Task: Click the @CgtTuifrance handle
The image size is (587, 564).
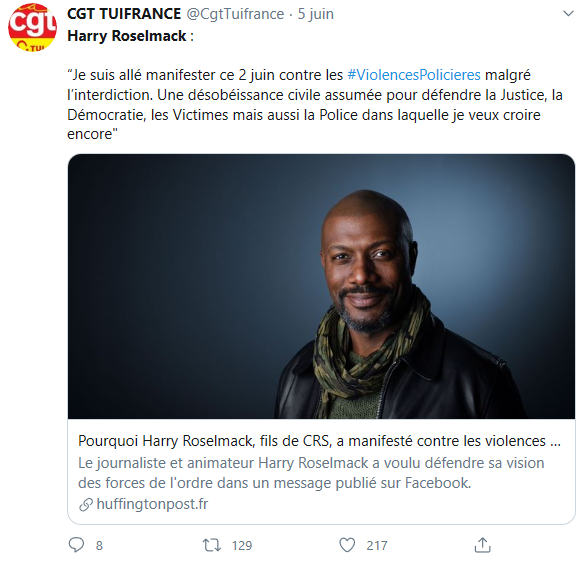Action: tap(235, 14)
